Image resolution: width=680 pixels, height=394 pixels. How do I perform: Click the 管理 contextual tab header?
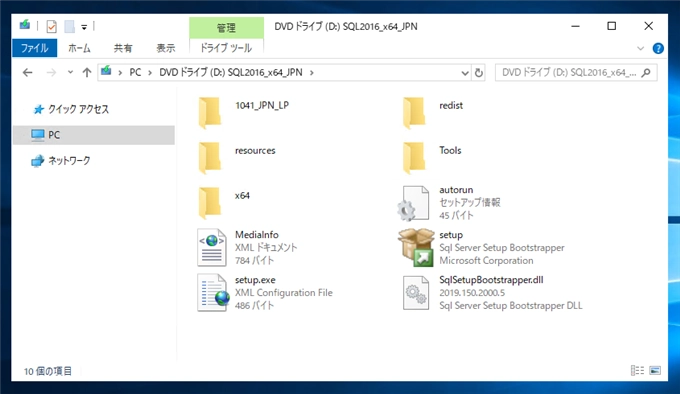(226, 28)
